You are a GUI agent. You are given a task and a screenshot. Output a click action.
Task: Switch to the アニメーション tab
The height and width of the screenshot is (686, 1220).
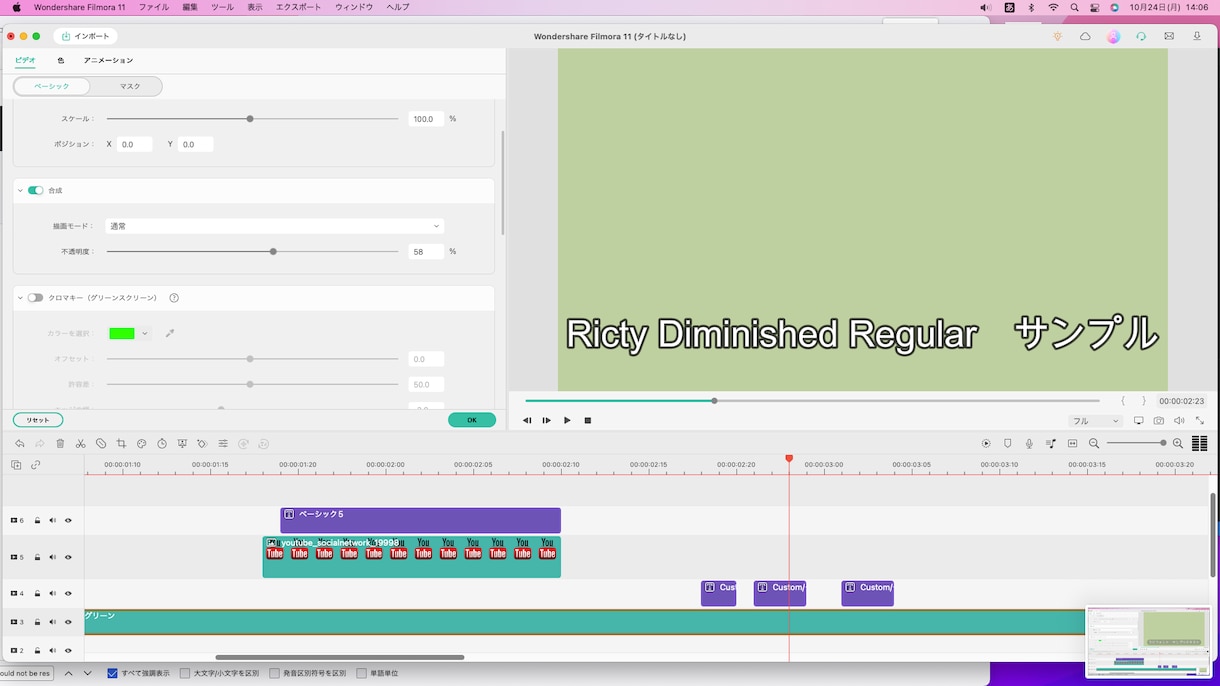click(x=108, y=61)
